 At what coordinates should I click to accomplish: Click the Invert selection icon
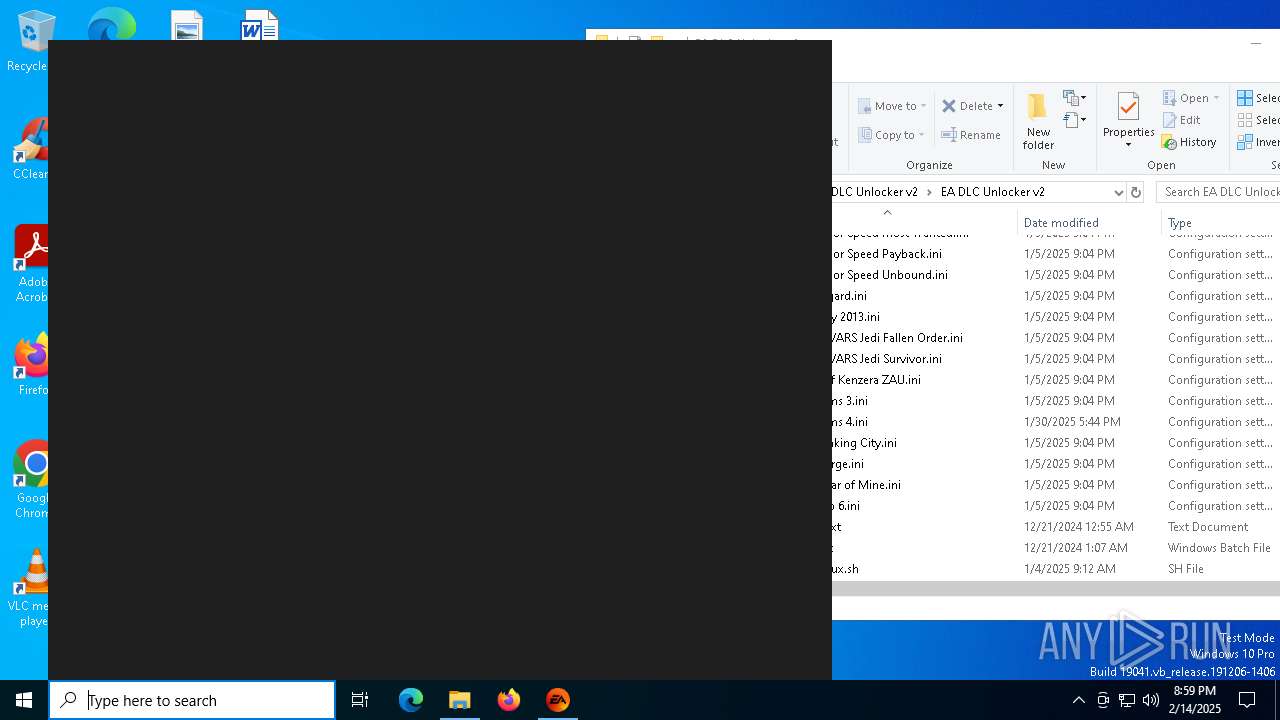point(1245,142)
